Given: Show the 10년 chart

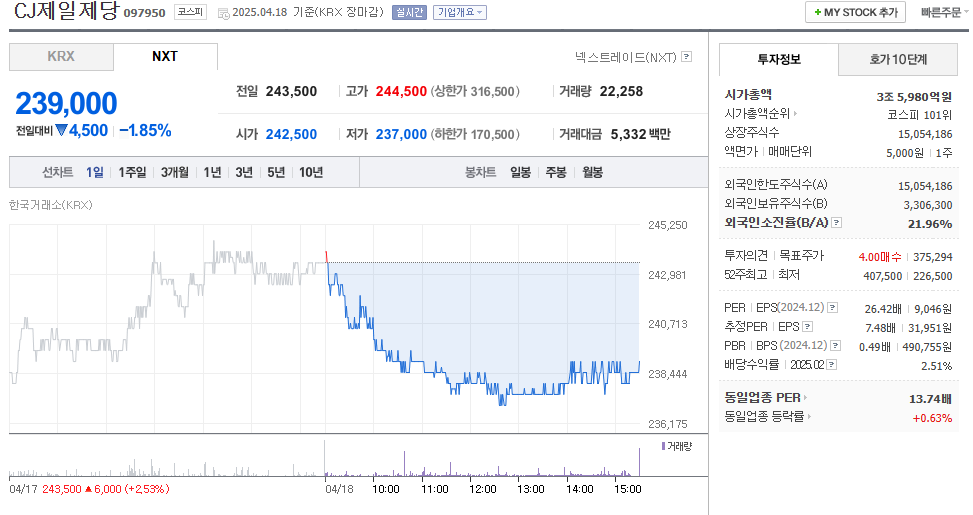Looking at the screenshot, I should click(311, 172).
